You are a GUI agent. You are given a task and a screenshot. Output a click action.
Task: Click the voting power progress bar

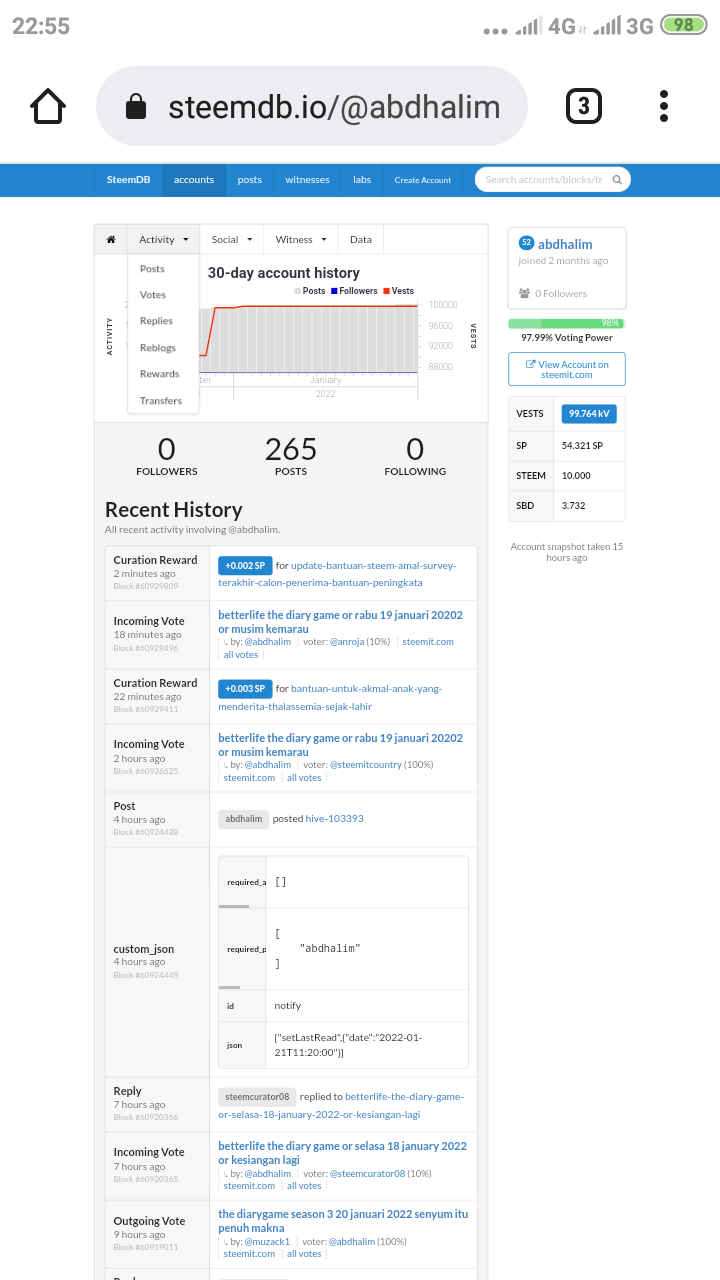pos(566,324)
